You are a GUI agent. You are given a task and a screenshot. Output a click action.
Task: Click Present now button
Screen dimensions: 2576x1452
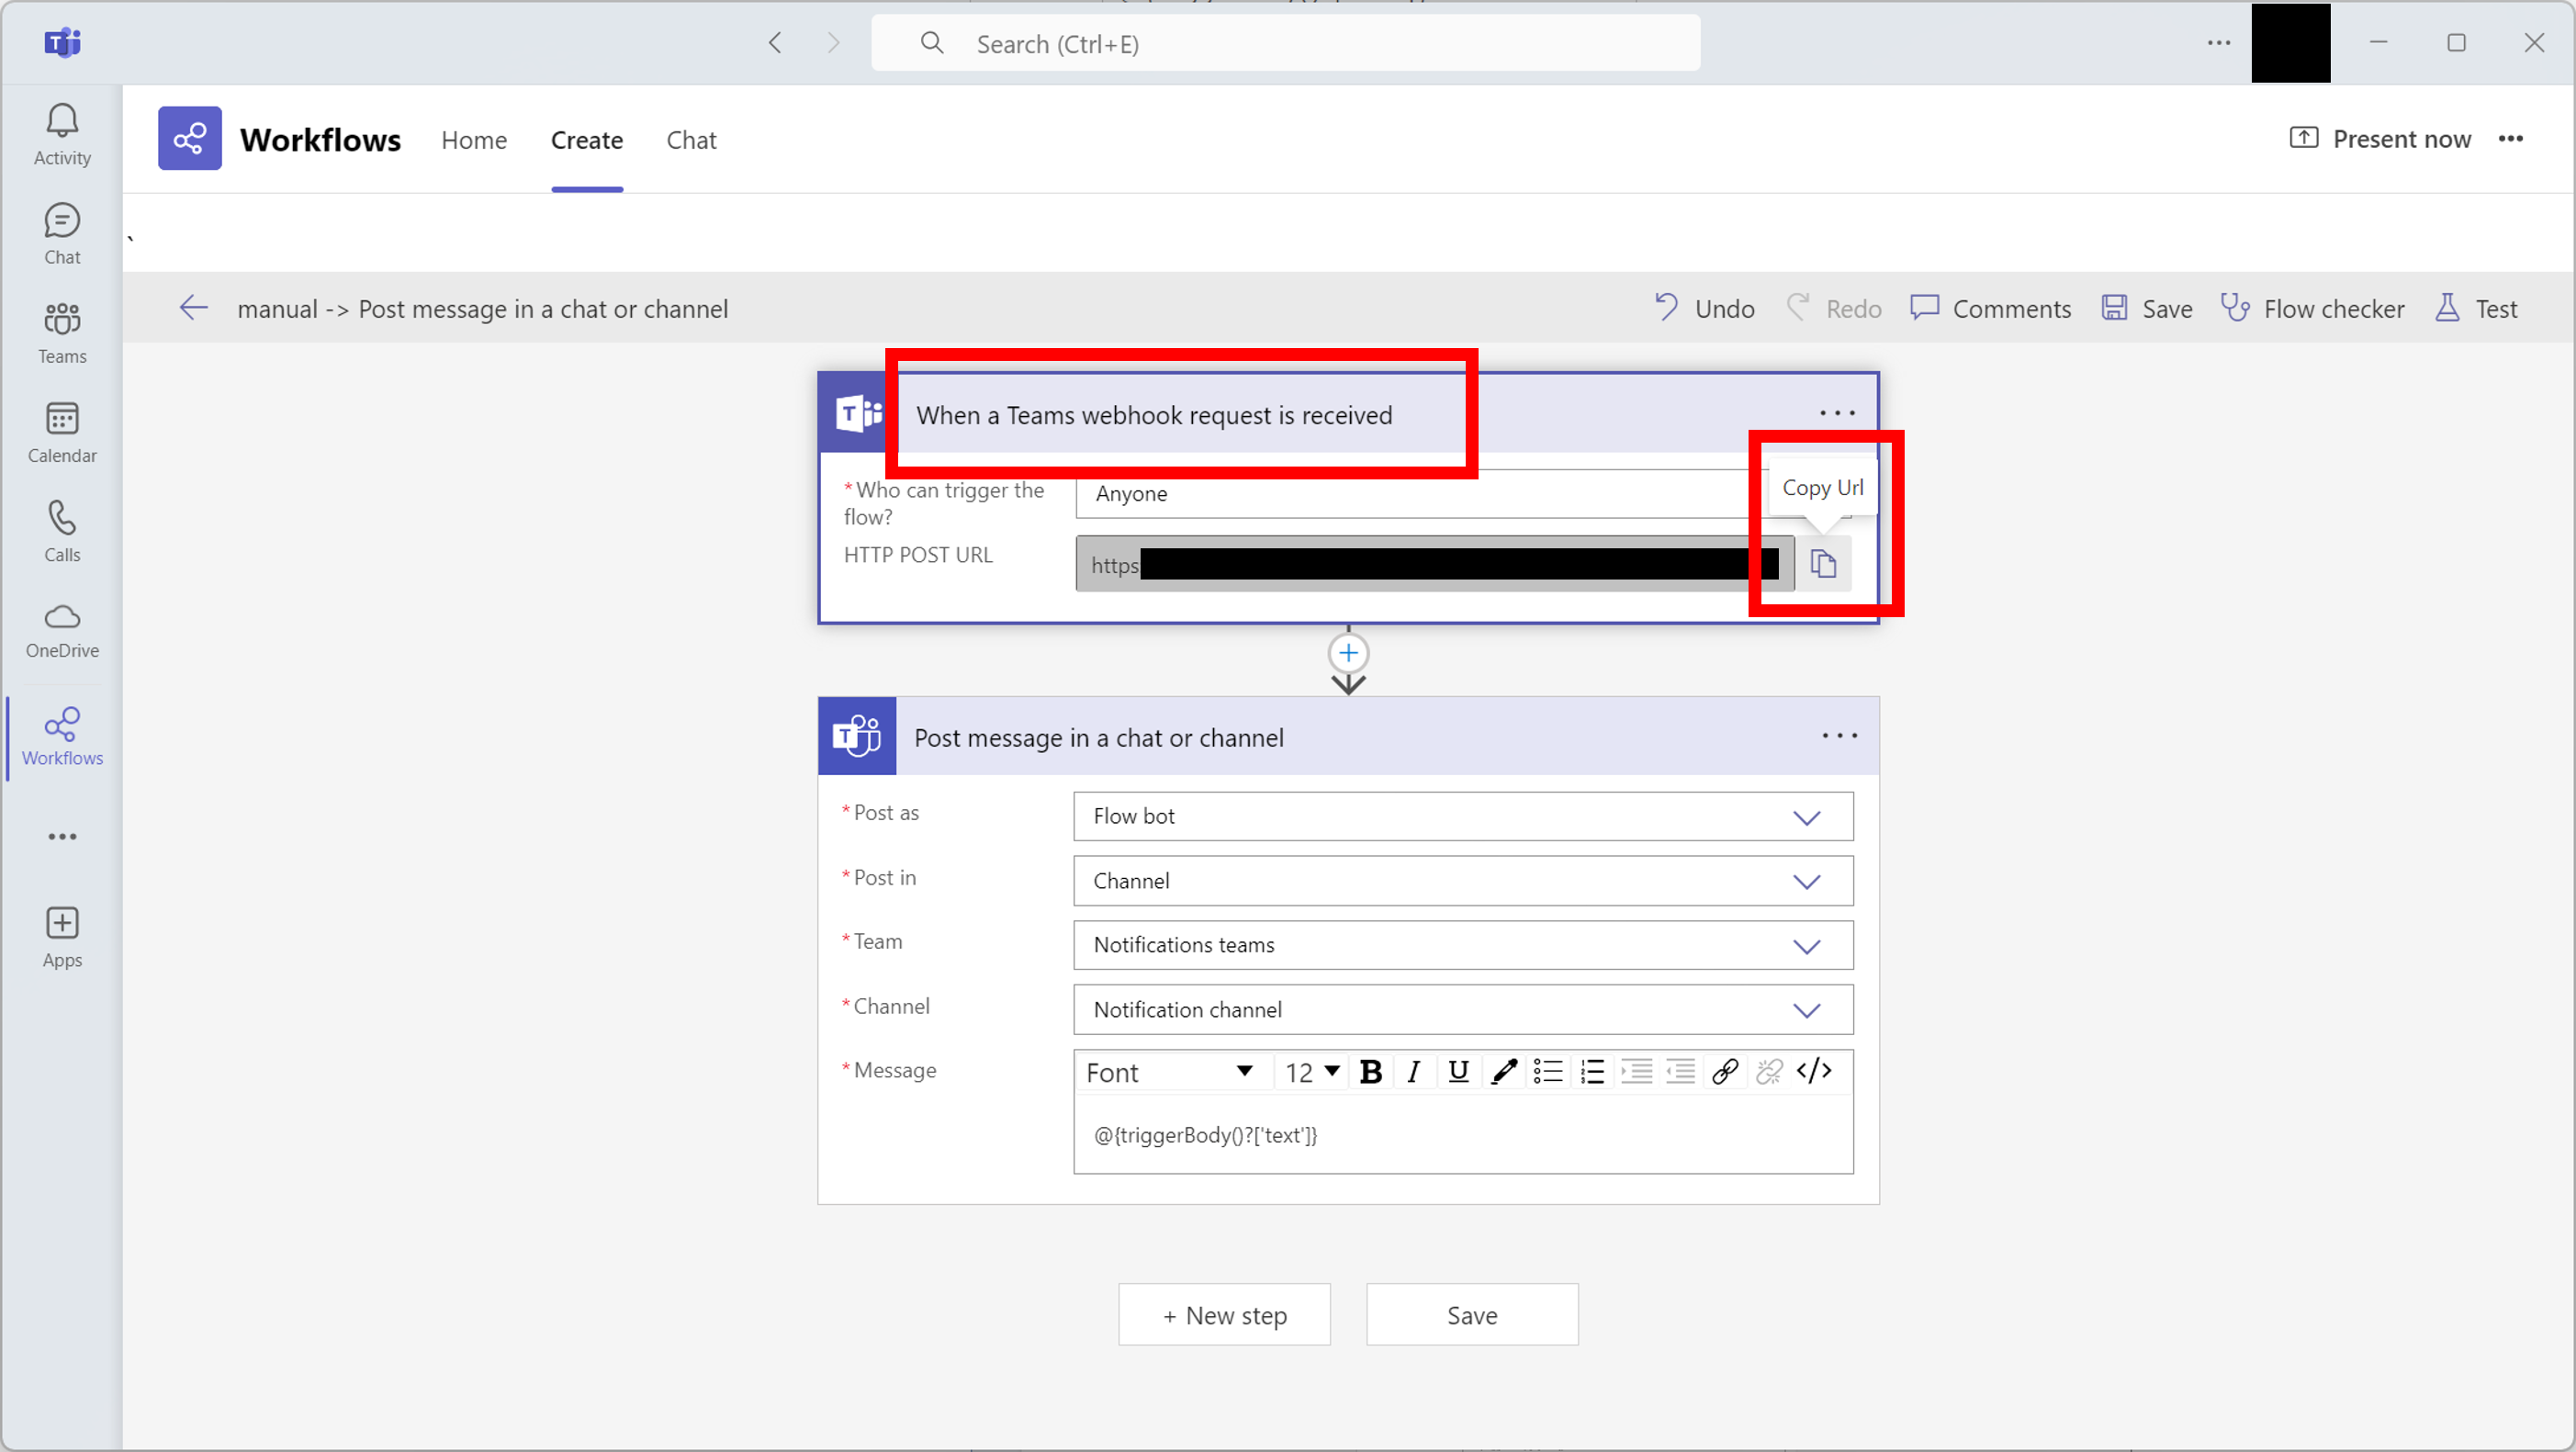point(2380,139)
